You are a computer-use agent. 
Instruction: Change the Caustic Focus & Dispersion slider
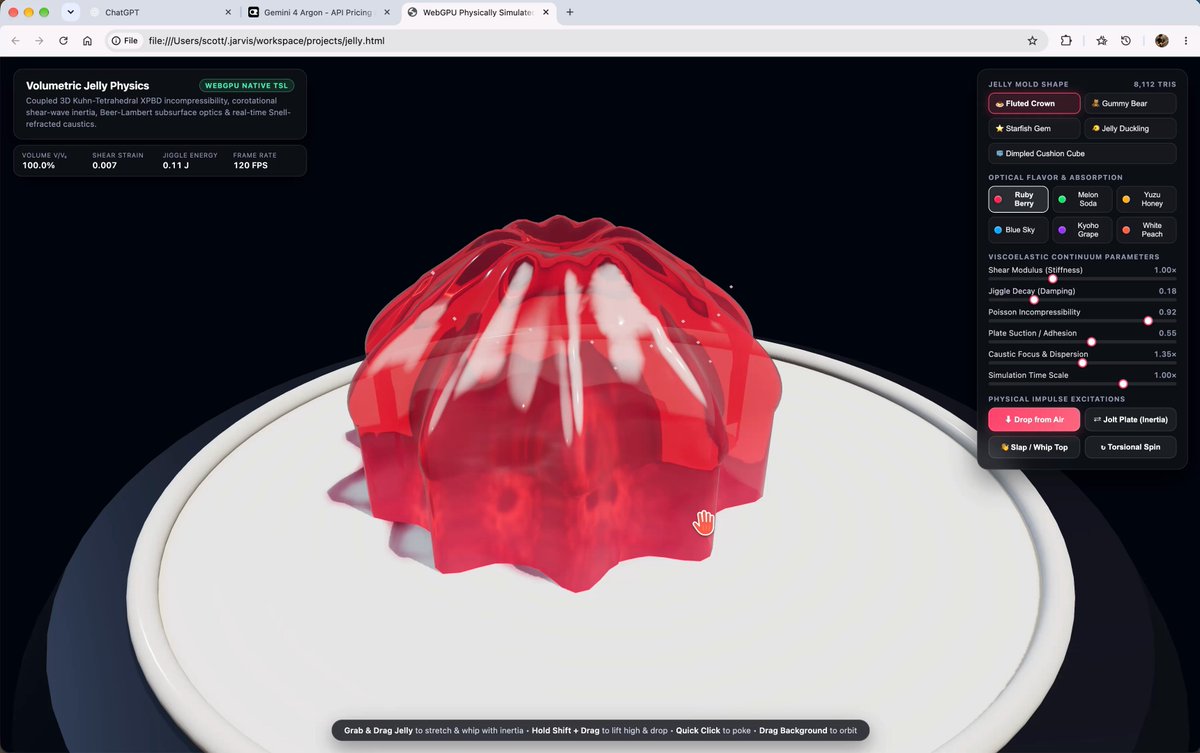(1082, 363)
